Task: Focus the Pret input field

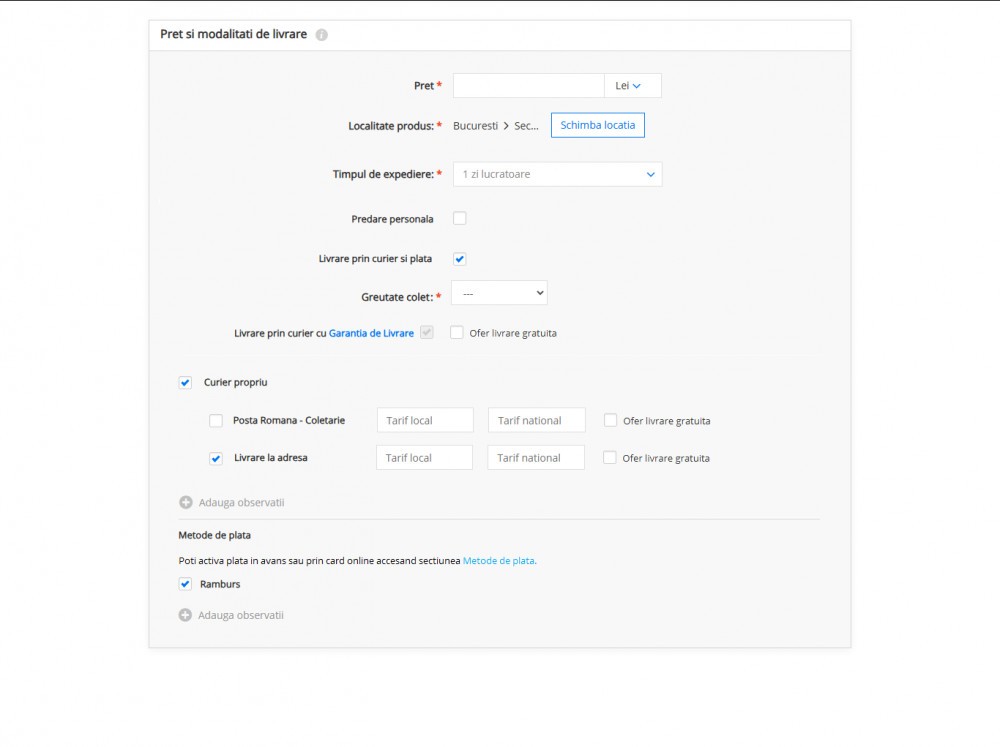Action: pos(529,85)
